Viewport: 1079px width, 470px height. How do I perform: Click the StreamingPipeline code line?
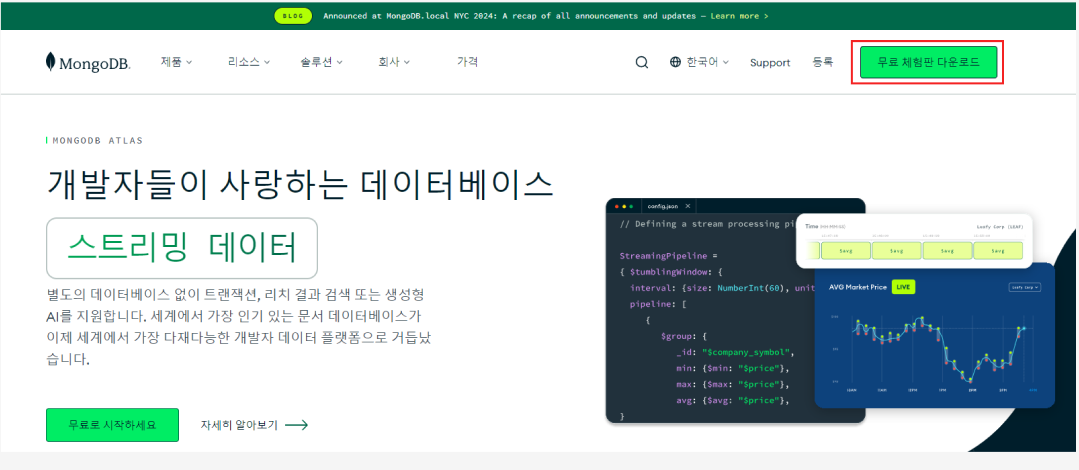pyautogui.click(x=669, y=255)
